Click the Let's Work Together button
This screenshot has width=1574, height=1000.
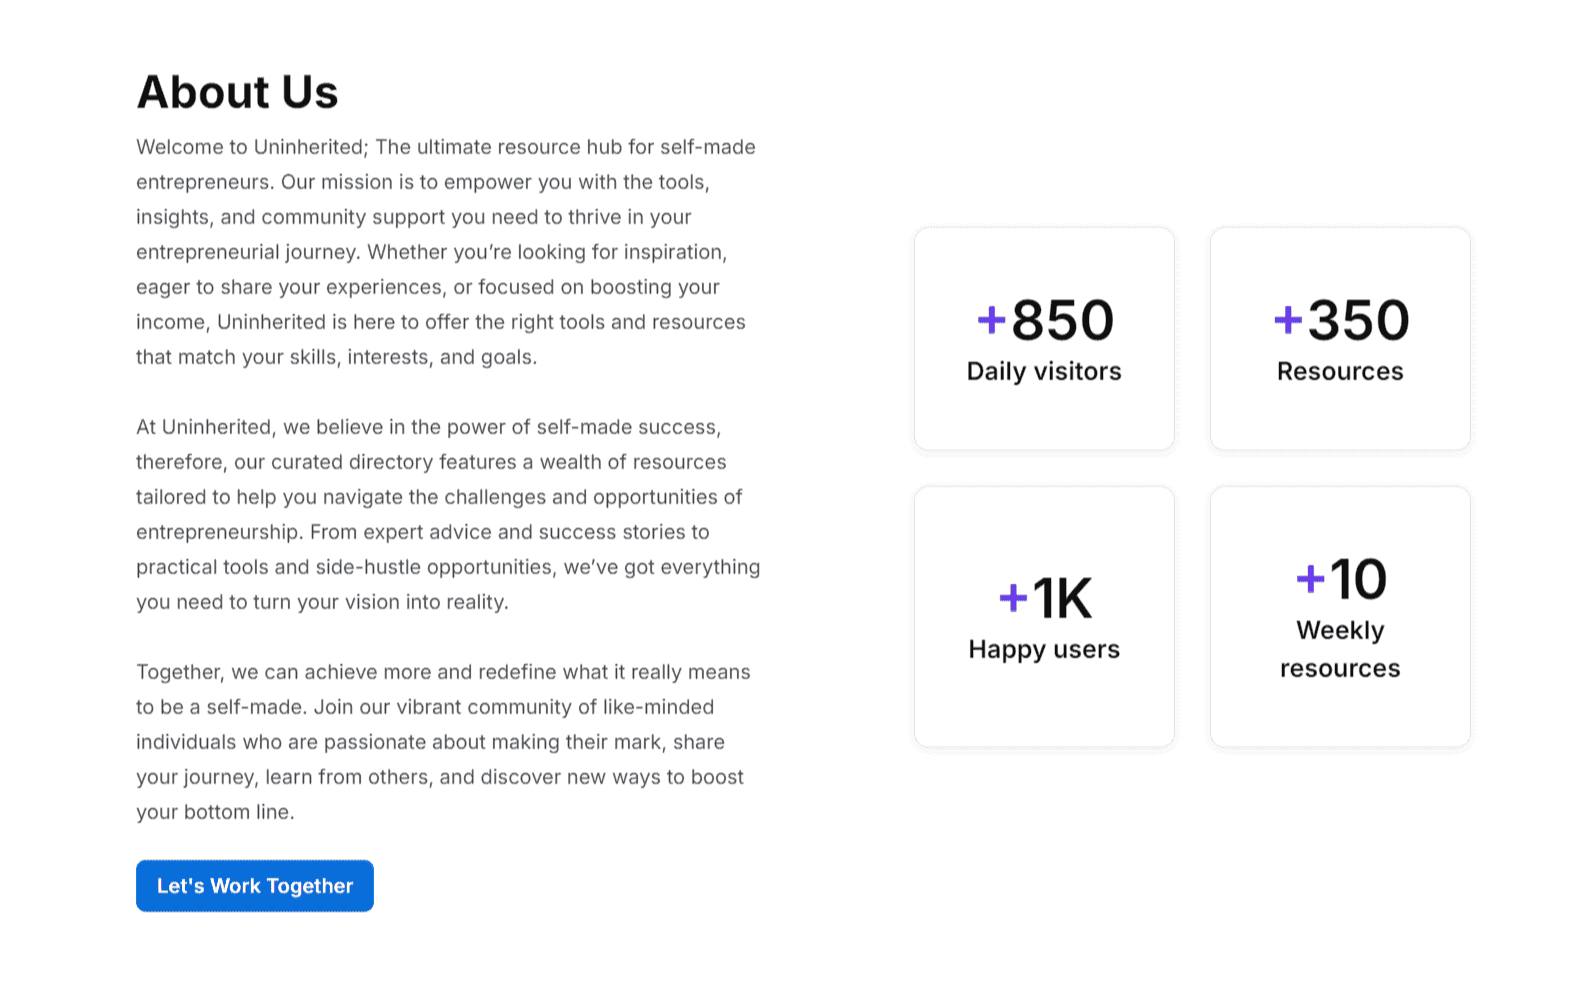coord(255,886)
